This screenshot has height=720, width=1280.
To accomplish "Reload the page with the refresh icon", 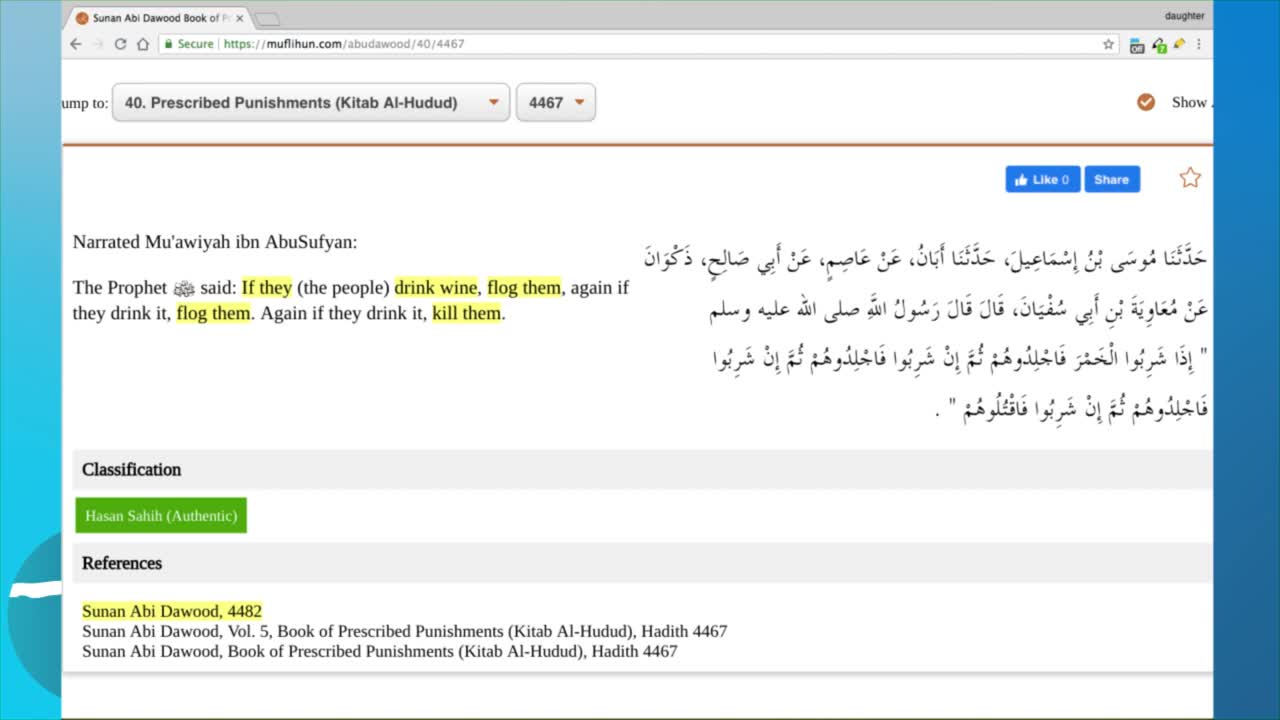I will click(x=120, y=44).
